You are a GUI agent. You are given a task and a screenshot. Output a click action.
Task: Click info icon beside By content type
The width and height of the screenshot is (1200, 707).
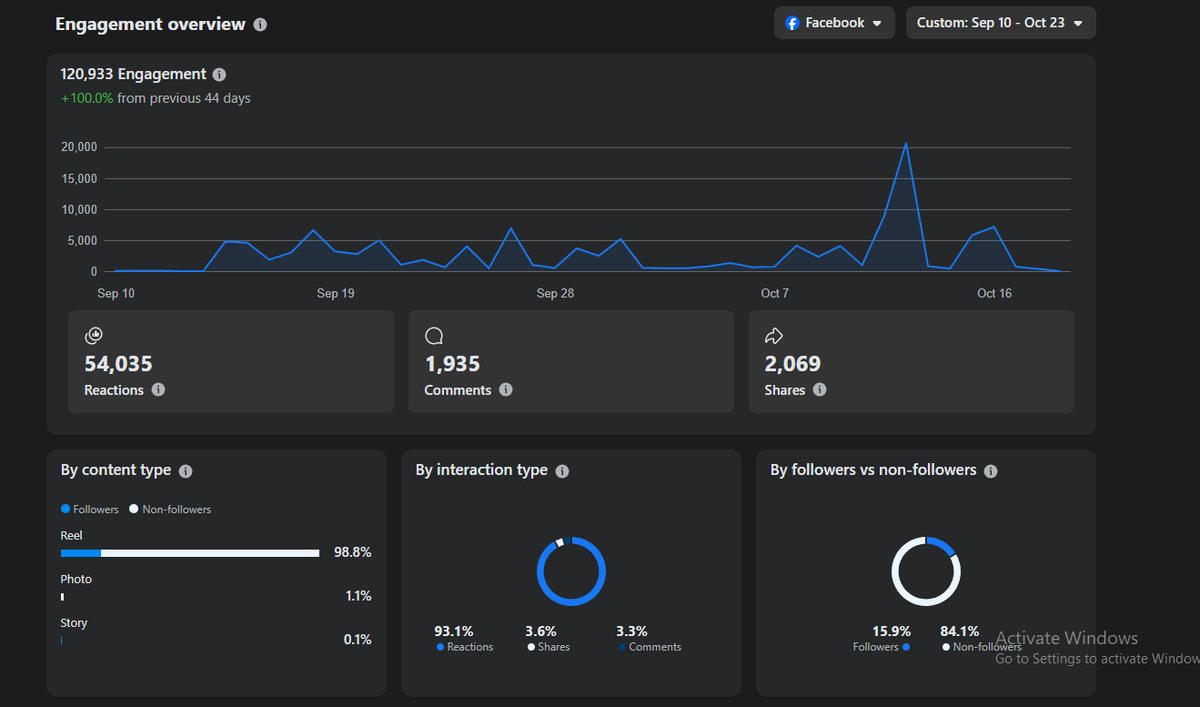click(185, 471)
